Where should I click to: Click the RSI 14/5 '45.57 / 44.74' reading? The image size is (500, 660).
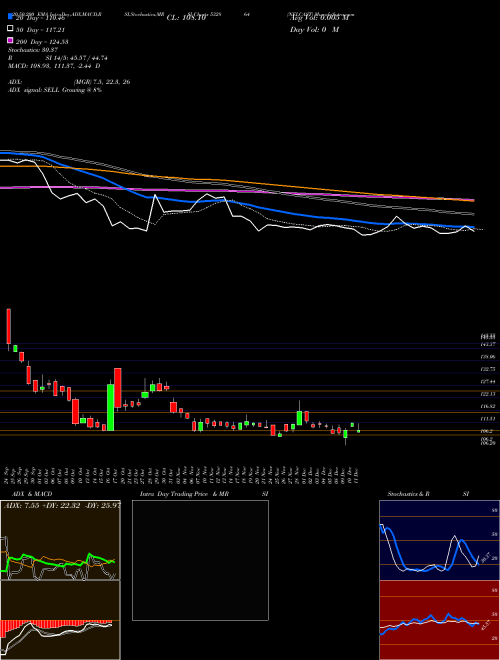(87, 58)
